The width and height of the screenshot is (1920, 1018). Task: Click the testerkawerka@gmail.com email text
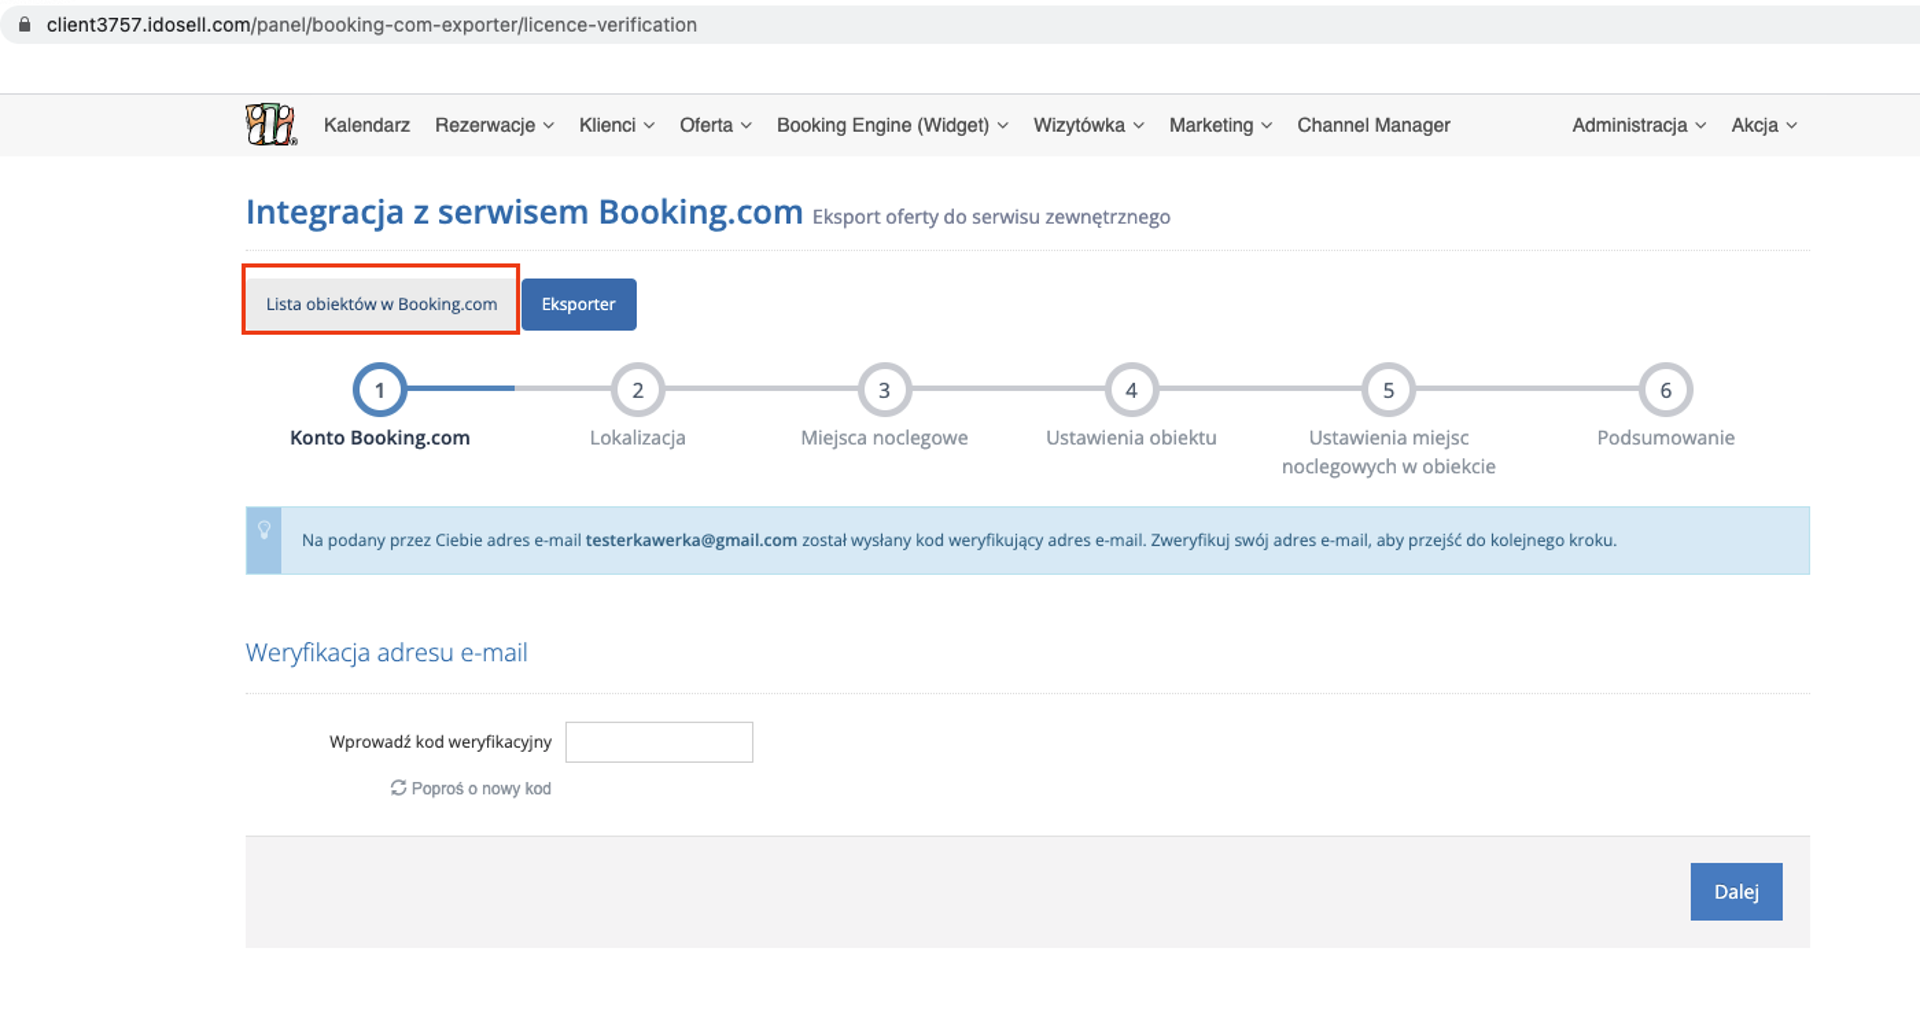coord(691,540)
